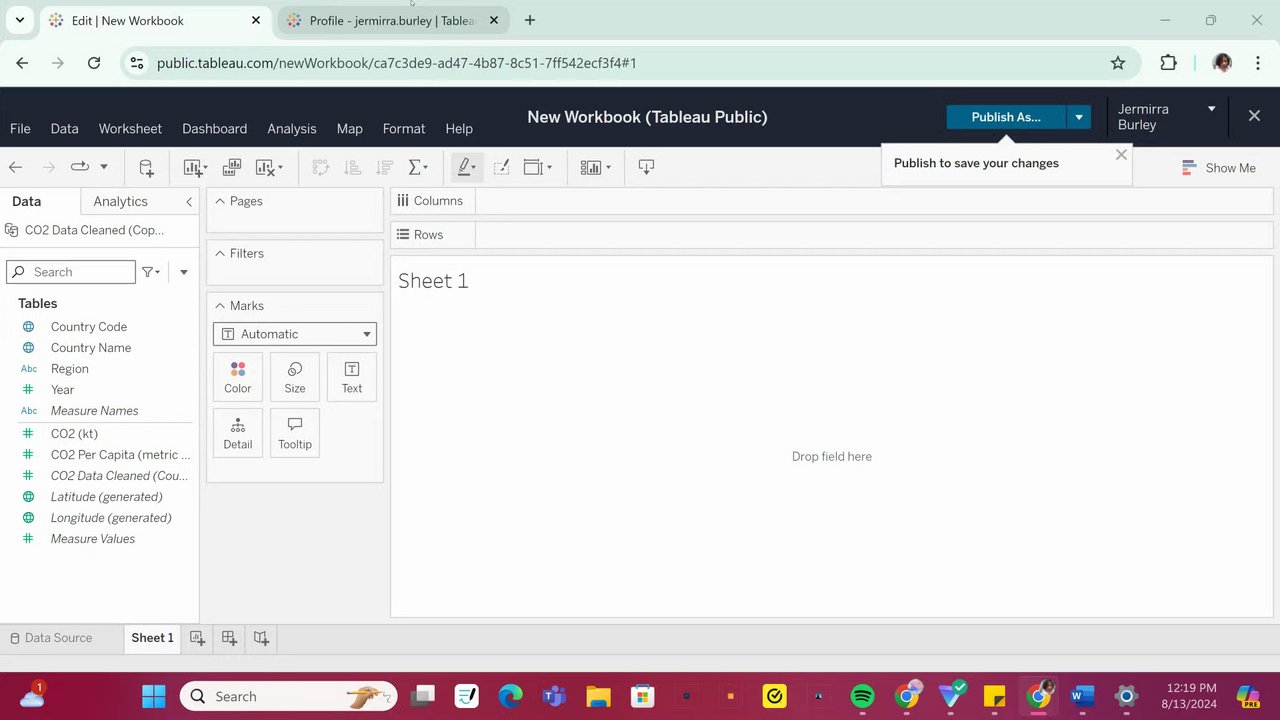Select the Sheet 1 tab
Image resolution: width=1280 pixels, height=720 pixels.
click(152, 638)
